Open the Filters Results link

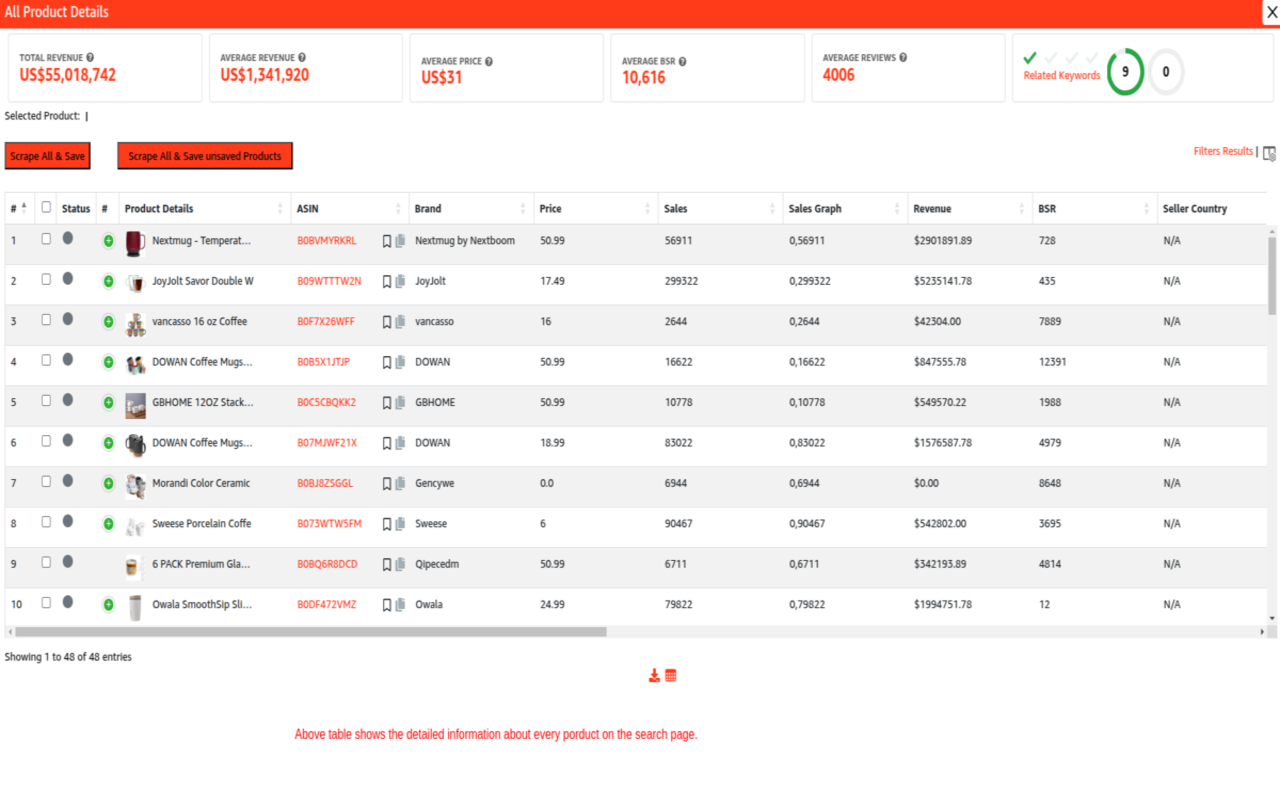[x=1223, y=151]
